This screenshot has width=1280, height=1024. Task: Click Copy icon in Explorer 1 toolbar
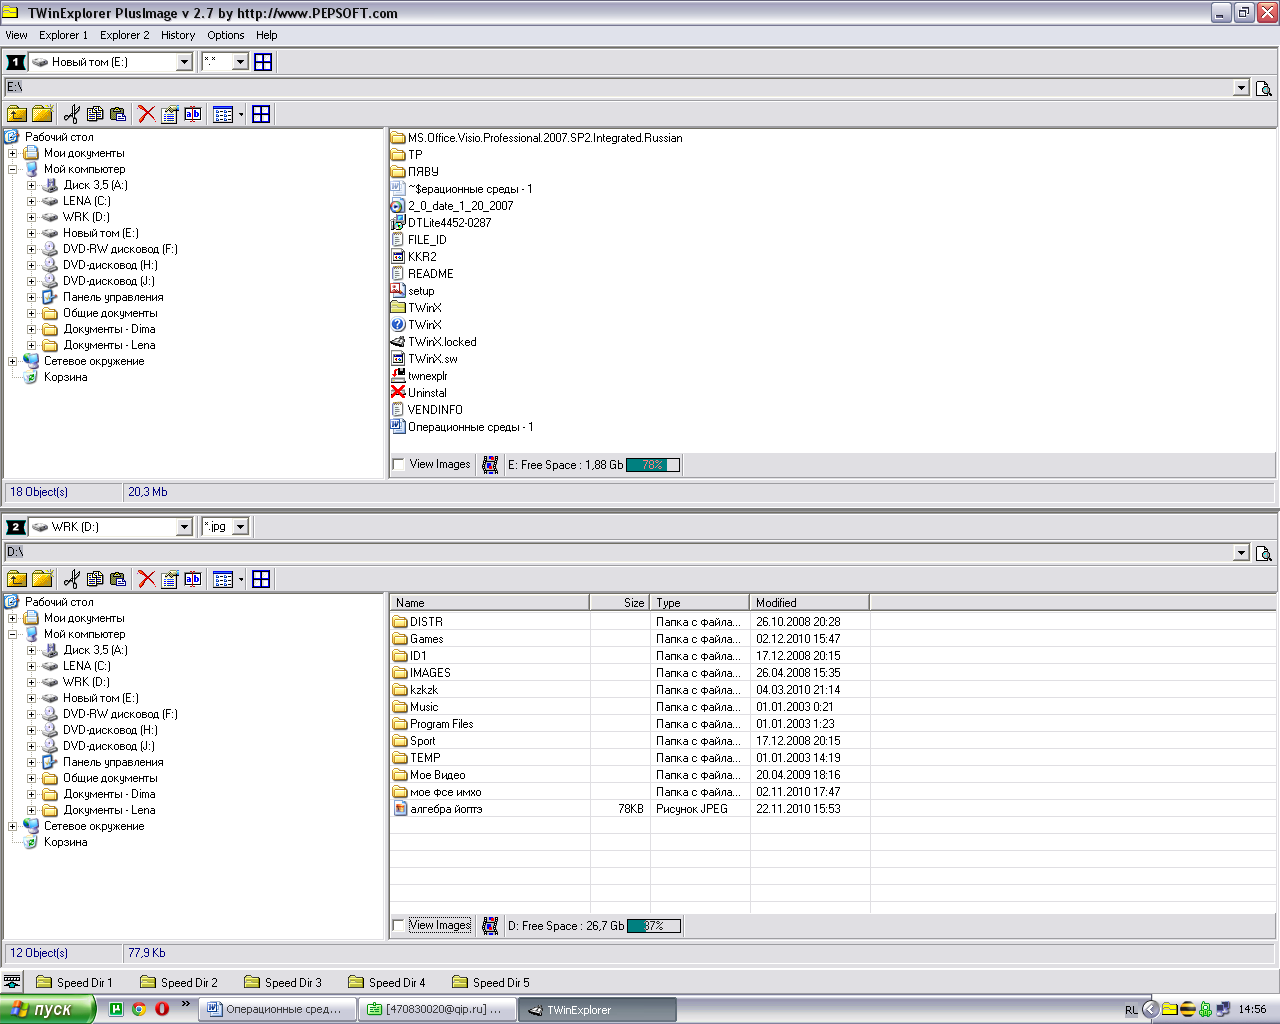coord(95,114)
